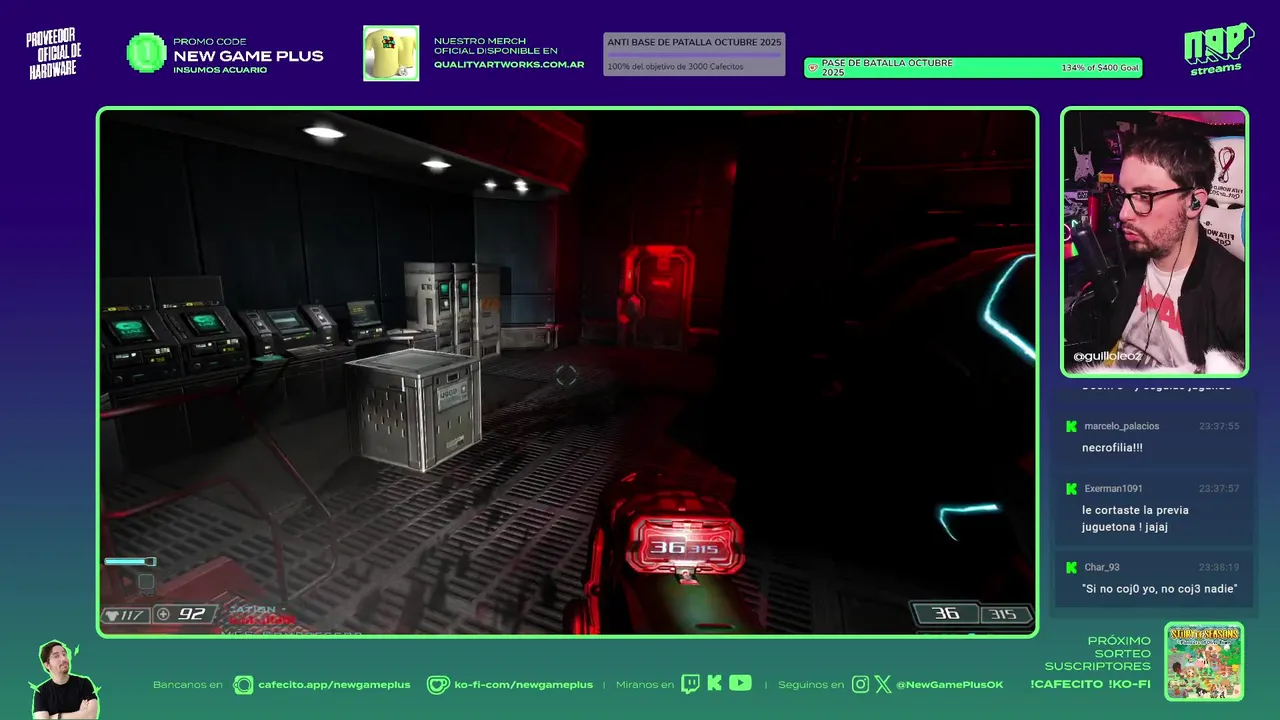
Task: Click the timestamp 23:37:57 in chat
Action: pyautogui.click(x=1219, y=488)
